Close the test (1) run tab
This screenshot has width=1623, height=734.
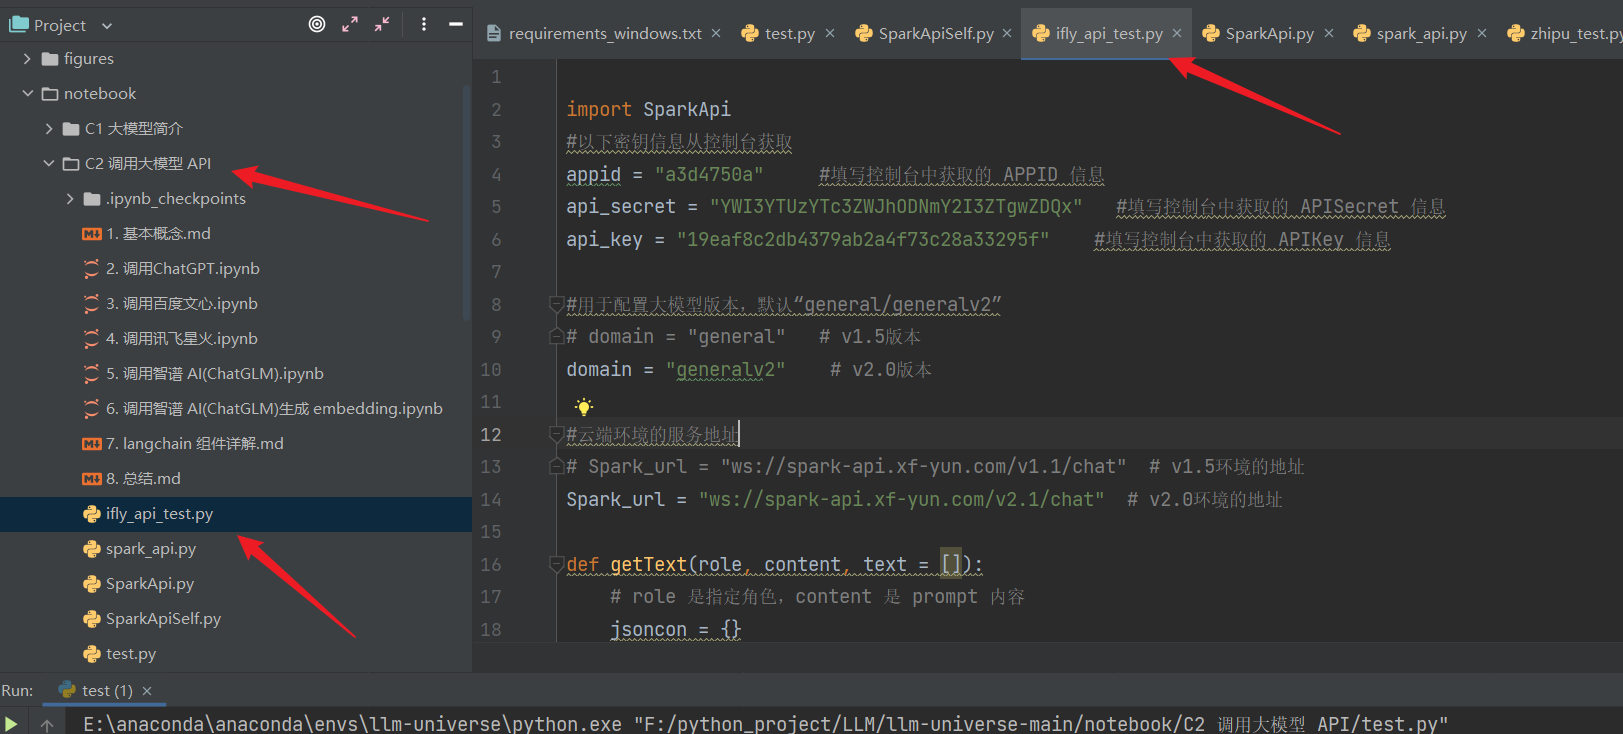point(147,691)
